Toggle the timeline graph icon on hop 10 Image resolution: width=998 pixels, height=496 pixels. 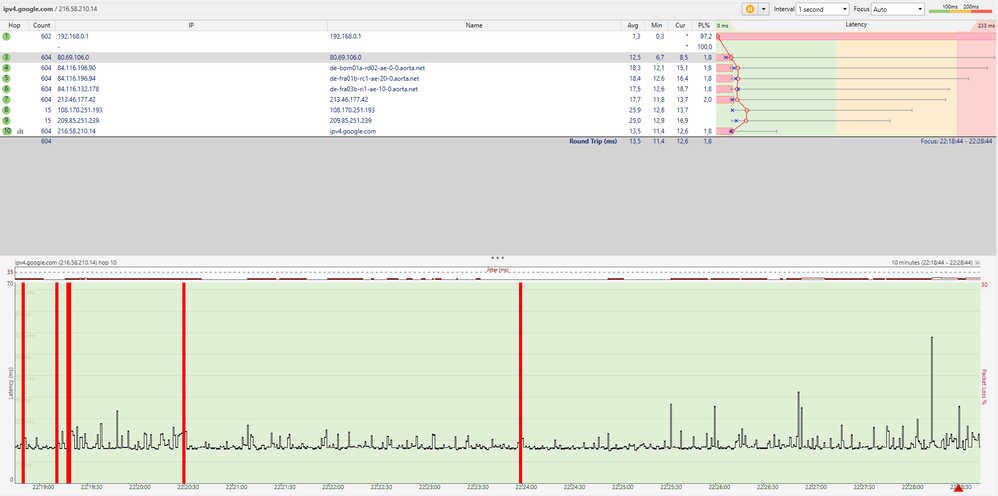click(x=20, y=131)
